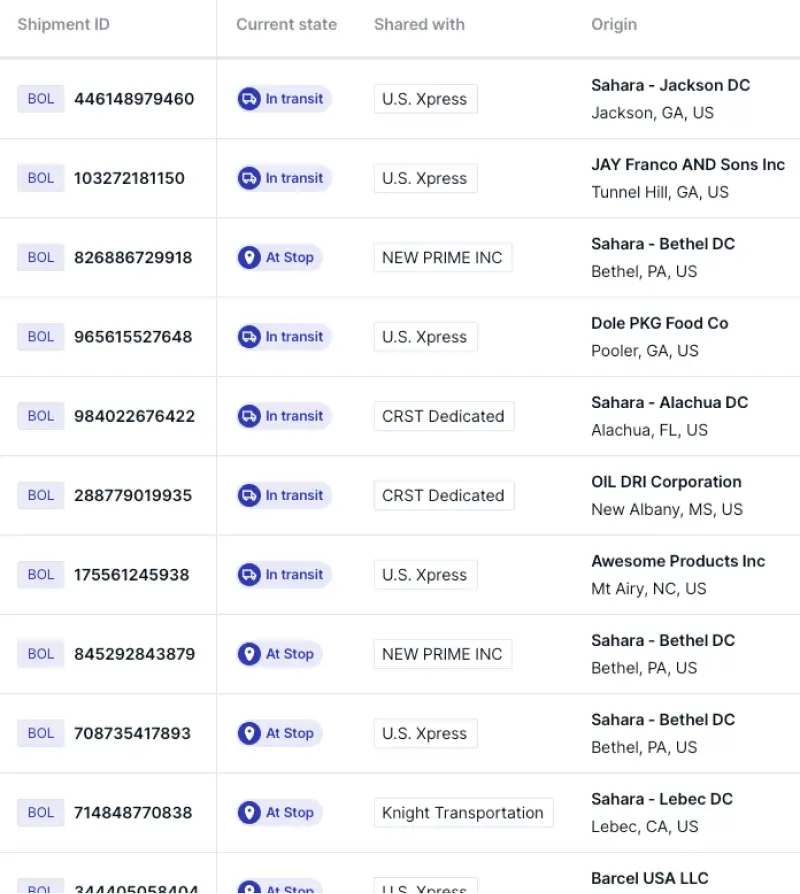Click the truck icon for shipment 175561245938
Screen dimensions: 800x894
pyautogui.click(x=249, y=575)
